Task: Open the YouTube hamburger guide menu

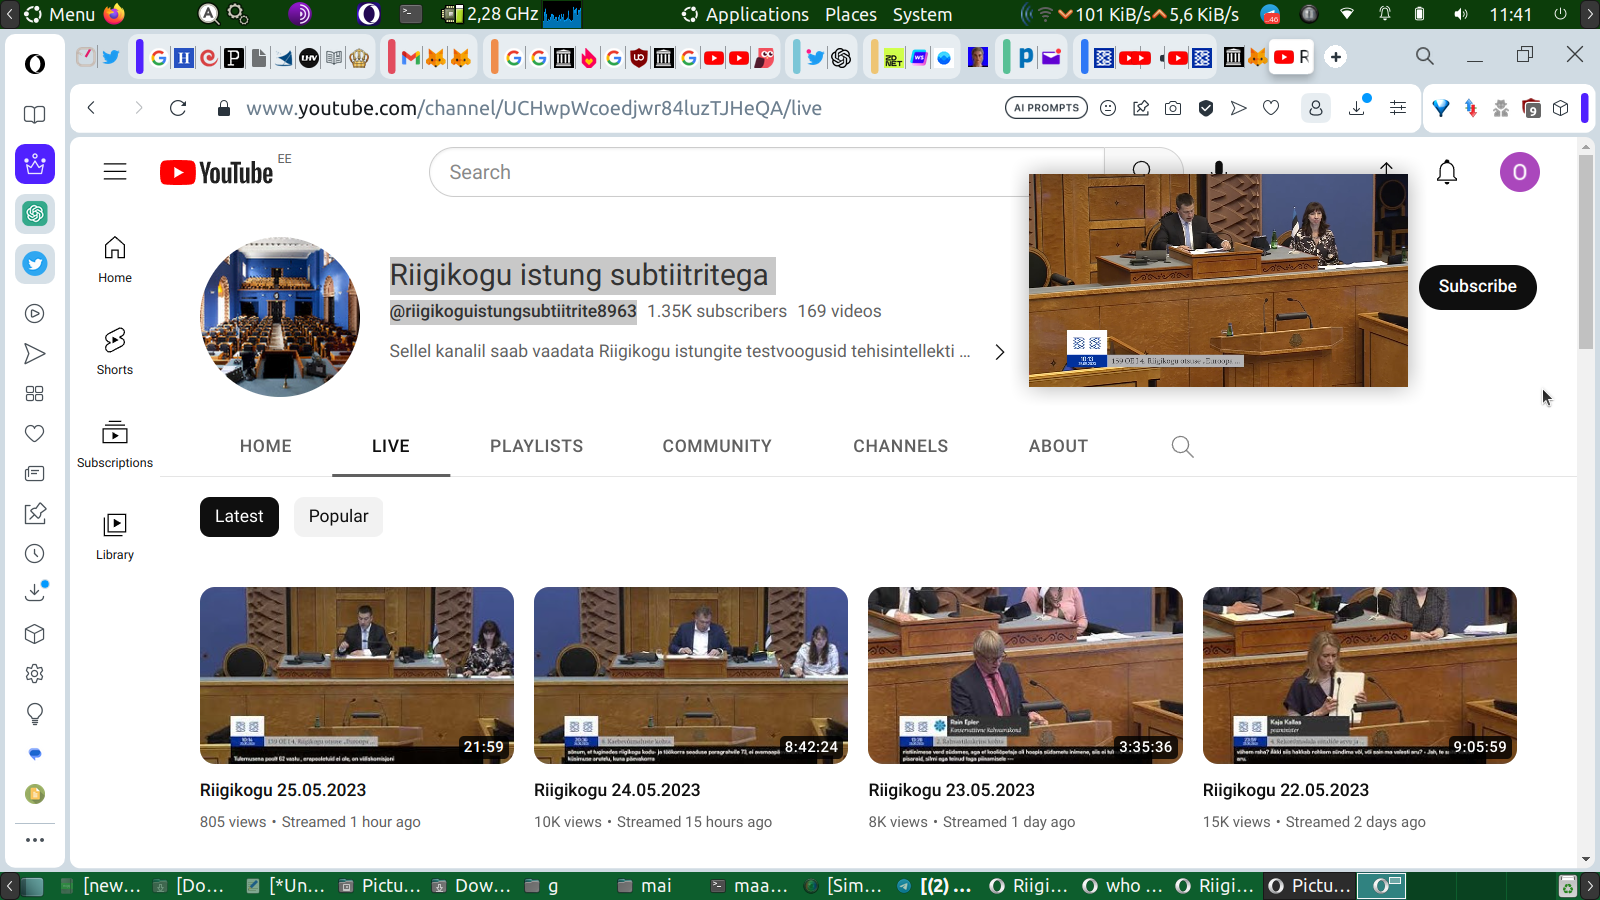Action: tap(115, 172)
